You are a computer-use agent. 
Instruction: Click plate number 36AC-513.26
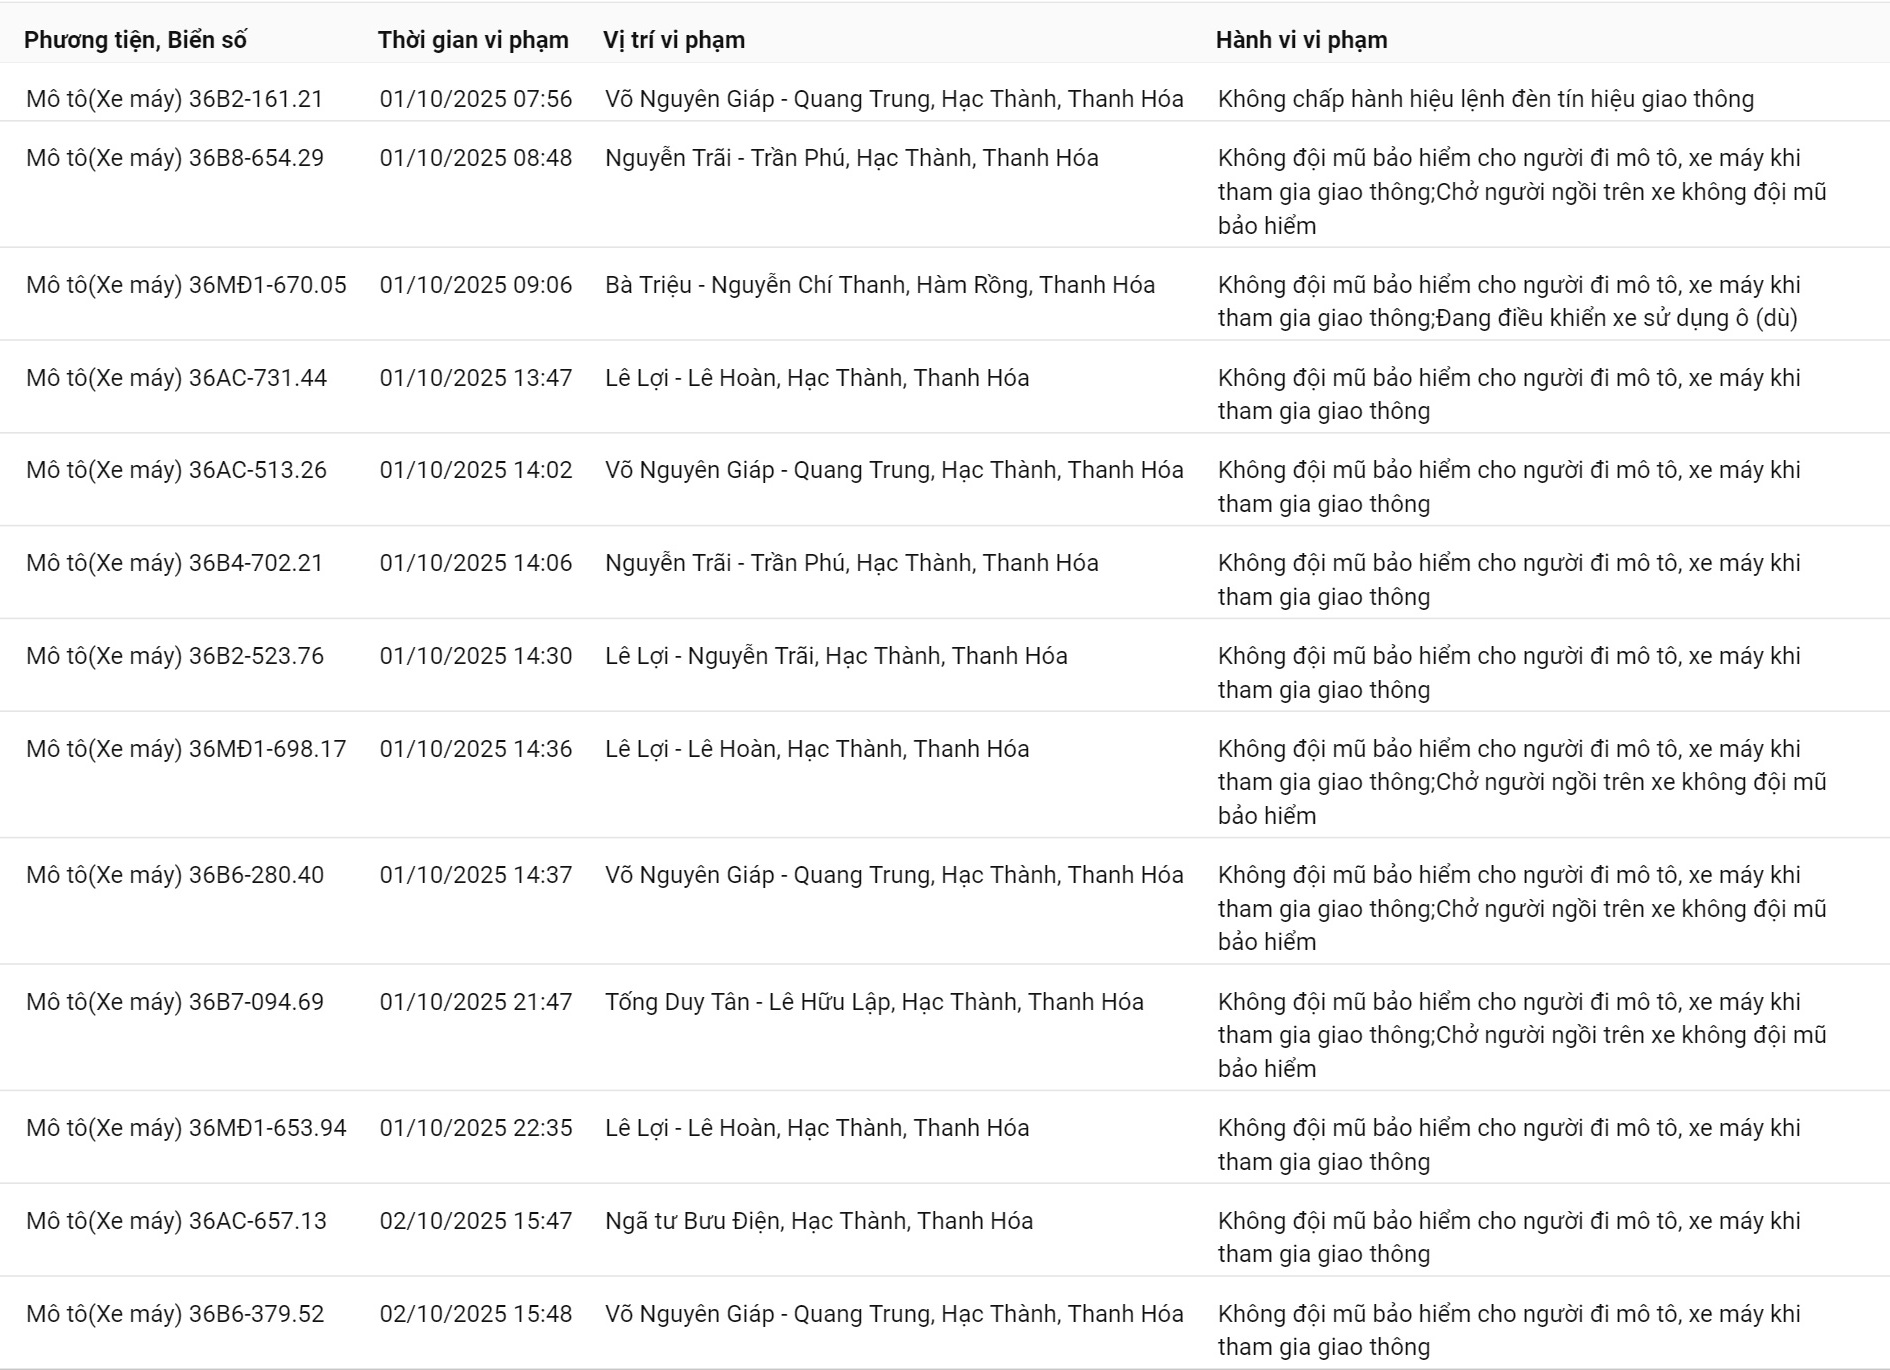pos(258,470)
